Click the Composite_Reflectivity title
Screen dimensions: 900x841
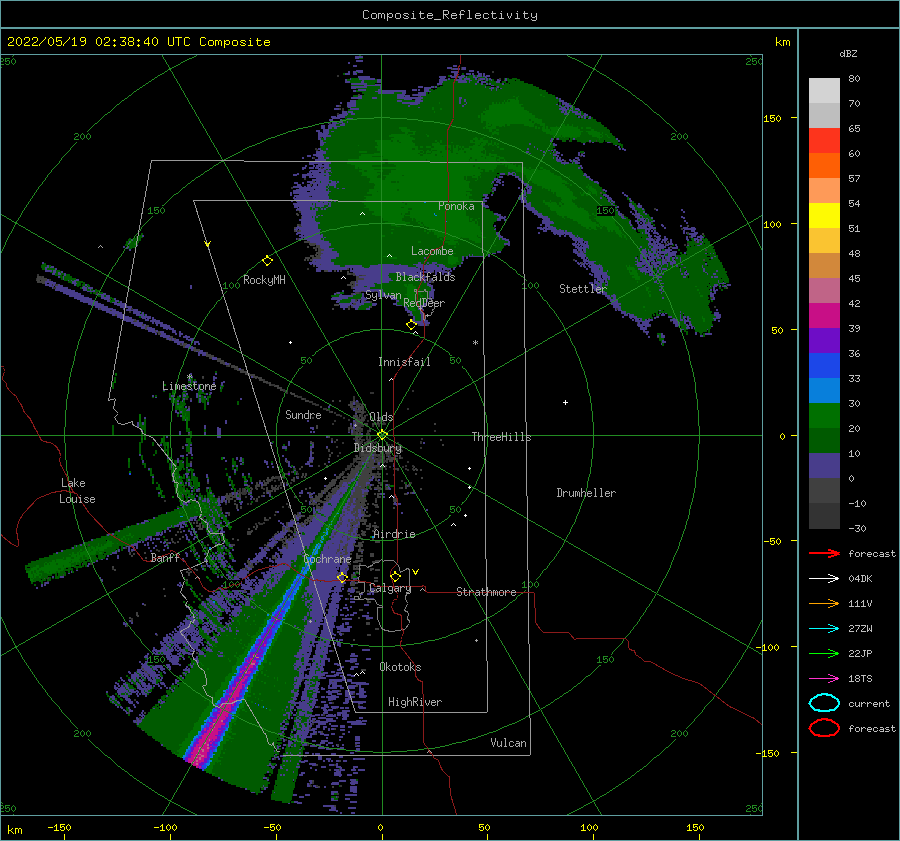[449, 15]
